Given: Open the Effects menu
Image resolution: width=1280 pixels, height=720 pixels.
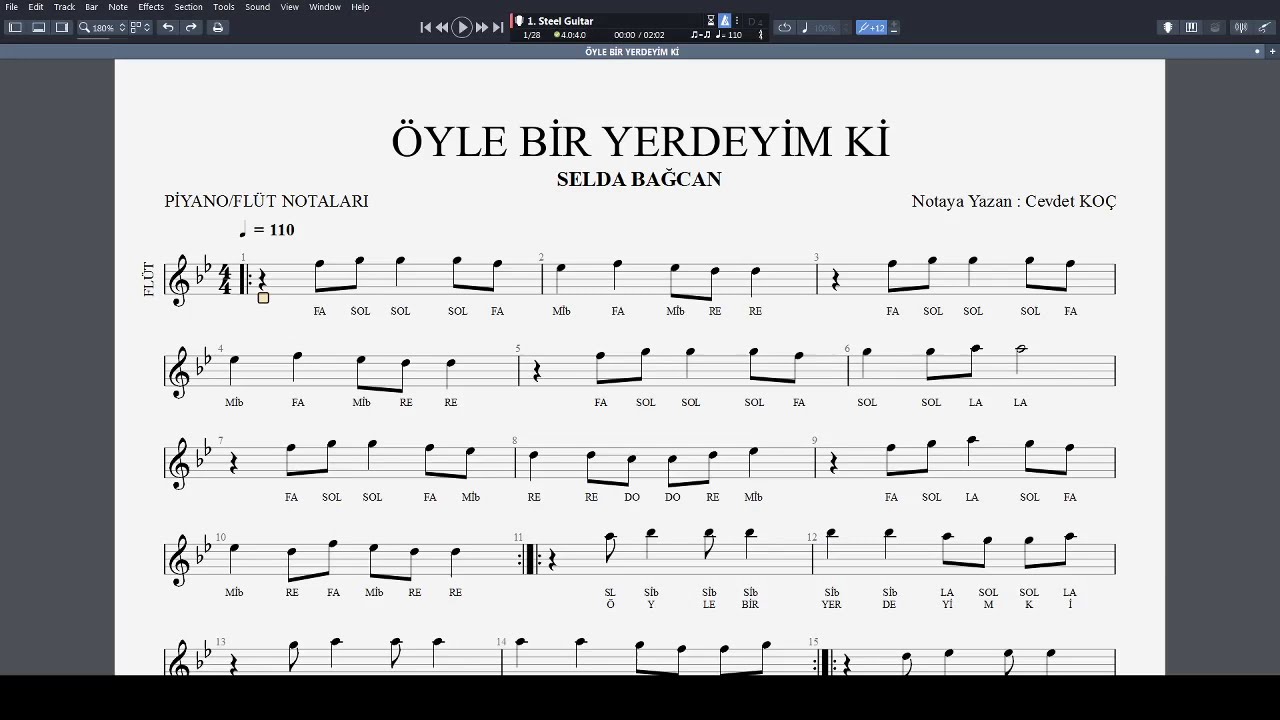Looking at the screenshot, I should click(x=151, y=7).
